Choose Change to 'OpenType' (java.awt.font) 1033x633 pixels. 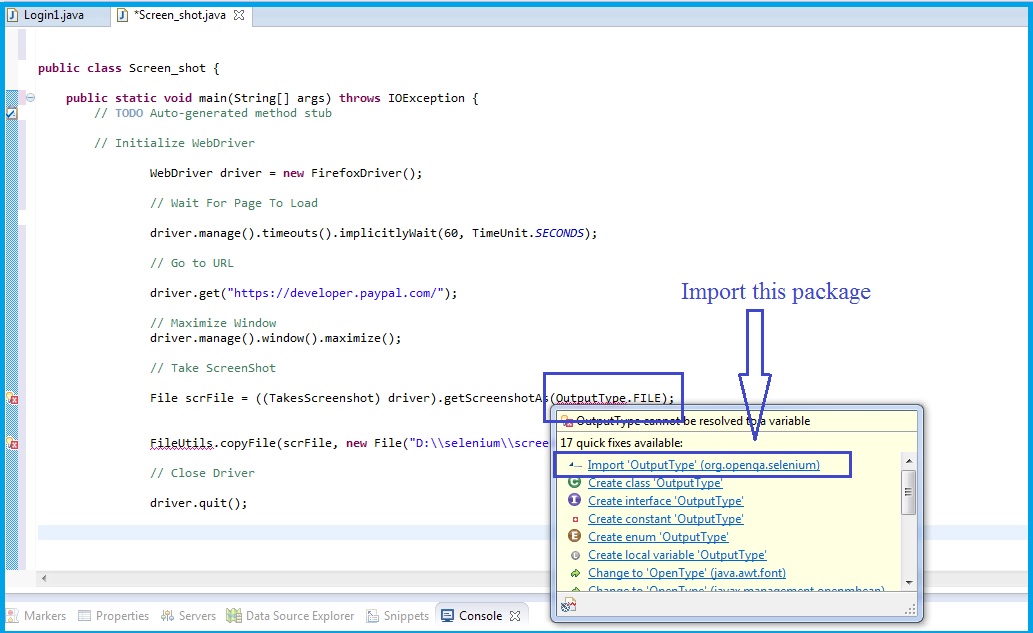click(x=686, y=573)
